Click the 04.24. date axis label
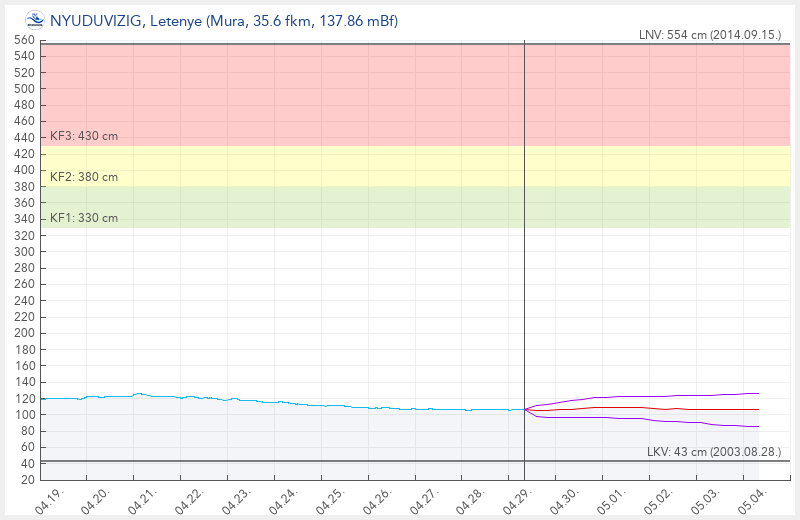 [282, 500]
